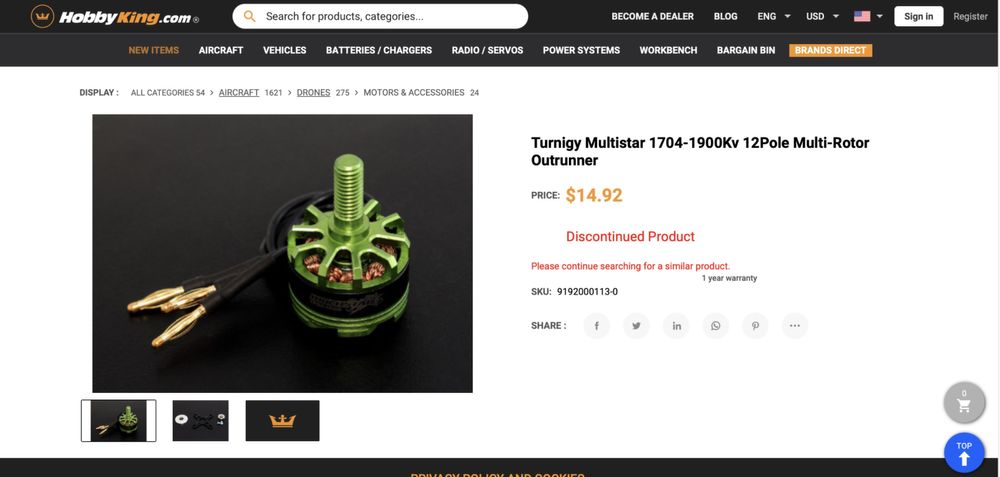
Task: Open the US flag country dropdown
Action: 868,17
